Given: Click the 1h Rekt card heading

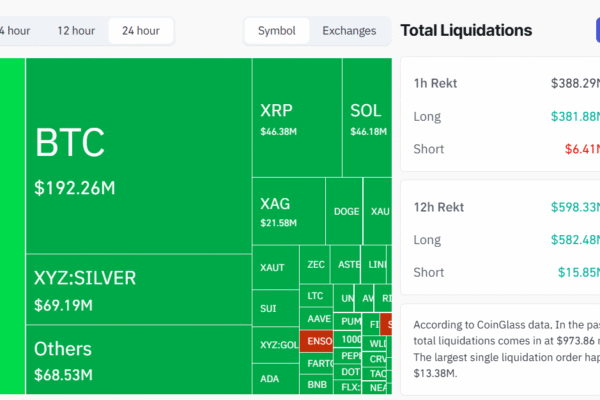Looking at the screenshot, I should 435,83.
